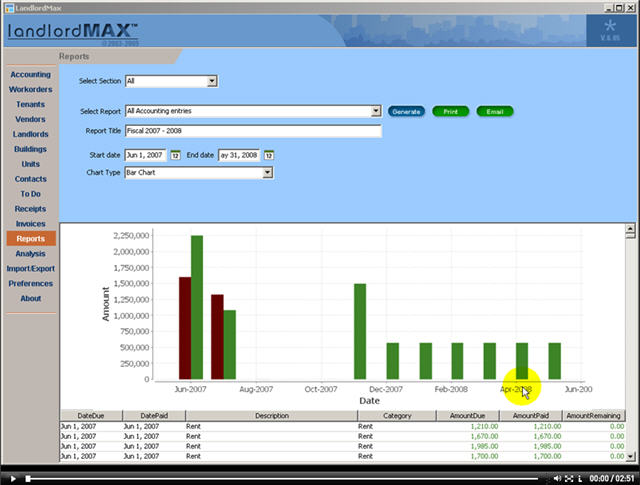The width and height of the screenshot is (640, 485).
Task: Open Import/Export
Action: coord(31,269)
